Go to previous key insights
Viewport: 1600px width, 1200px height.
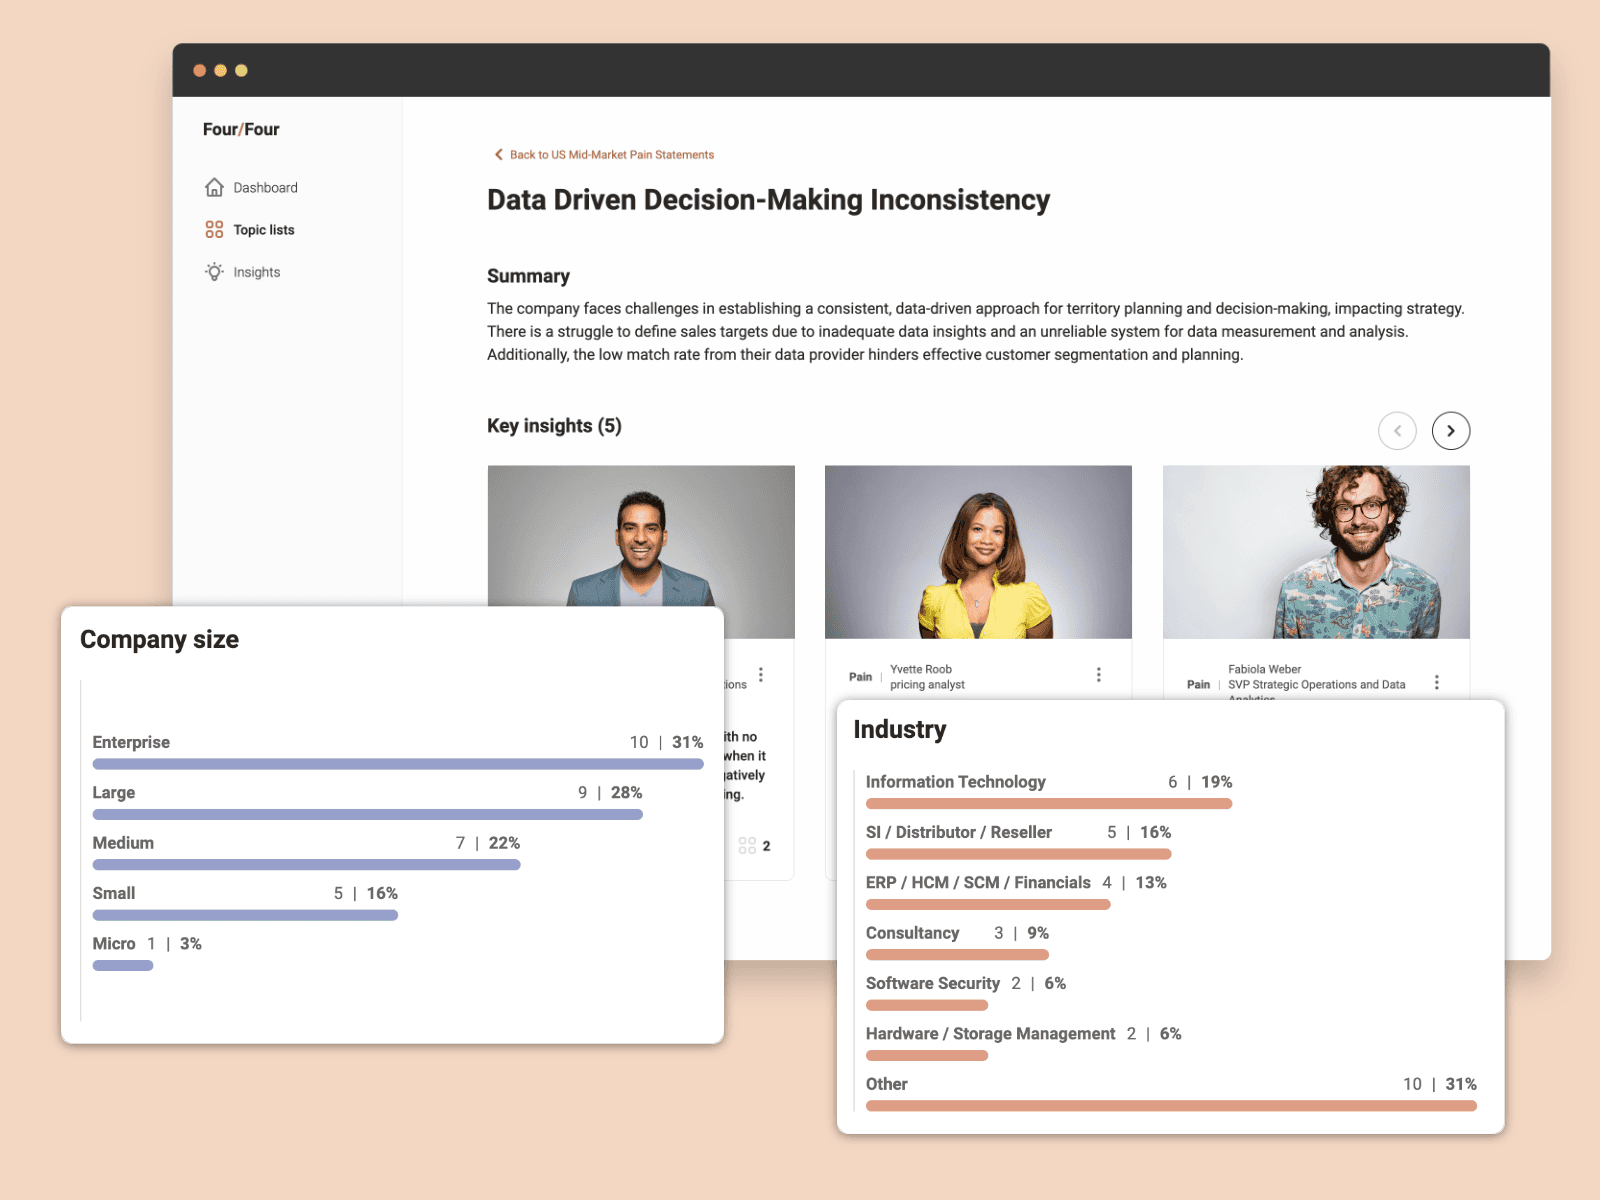[x=1397, y=431]
